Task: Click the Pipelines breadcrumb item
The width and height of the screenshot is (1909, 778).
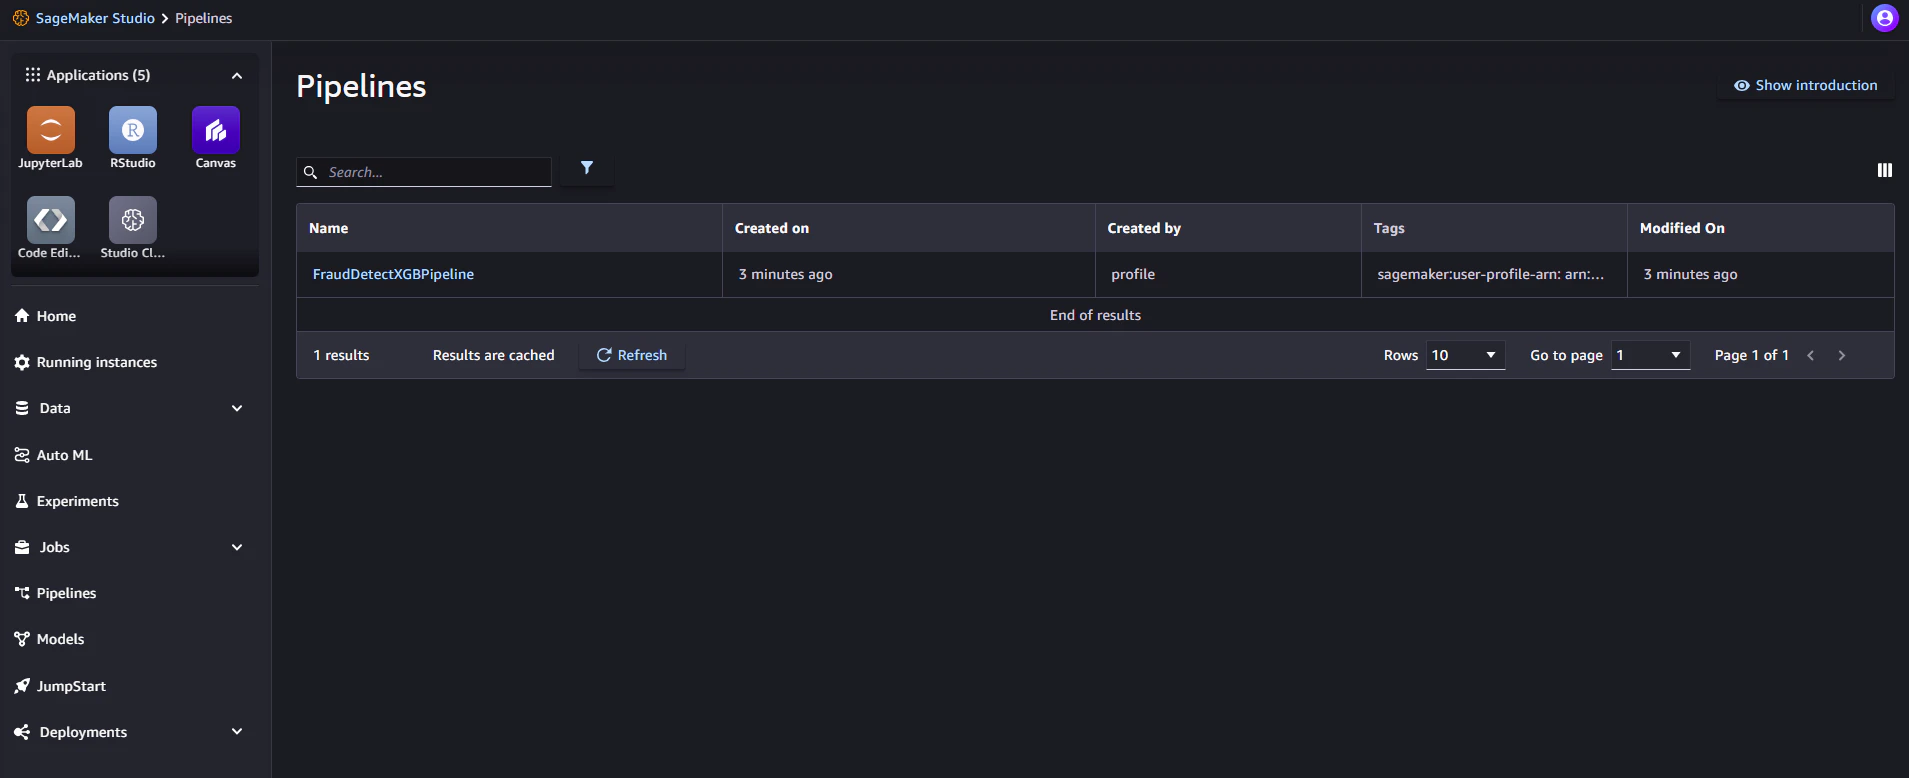Action: tap(203, 18)
